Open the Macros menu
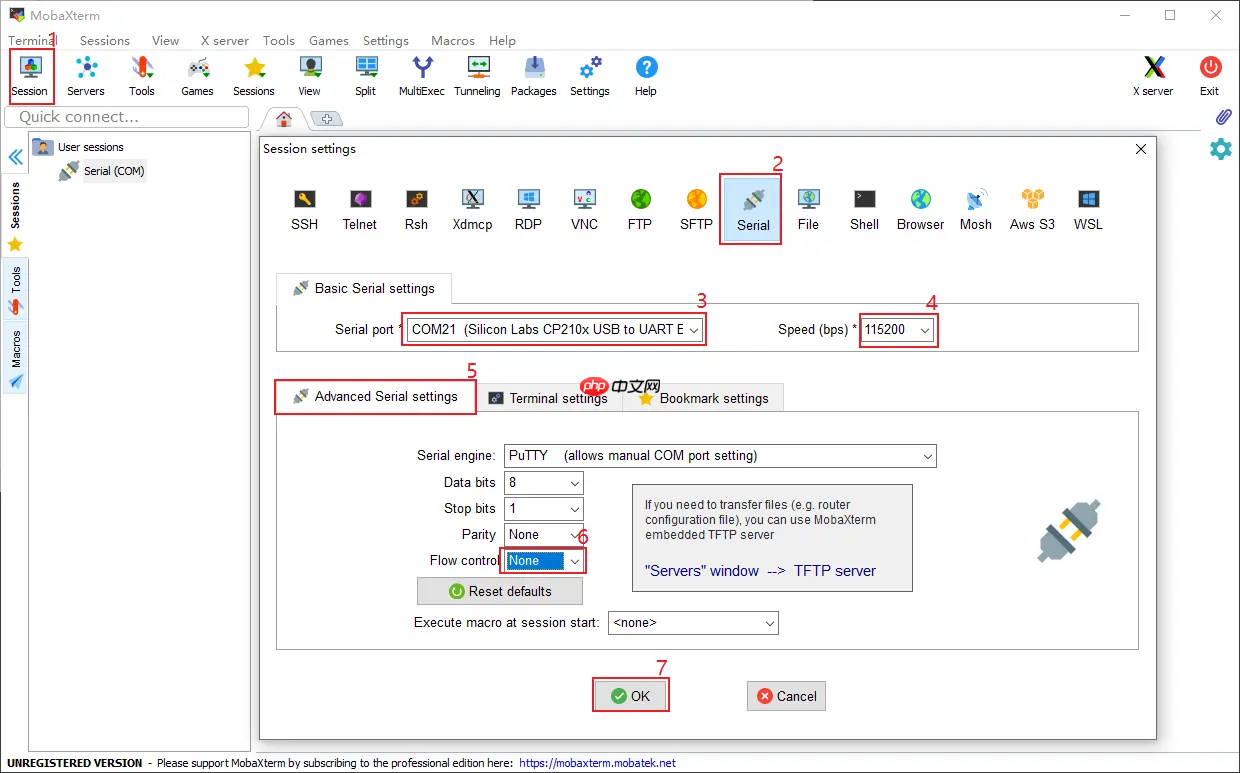 453,41
